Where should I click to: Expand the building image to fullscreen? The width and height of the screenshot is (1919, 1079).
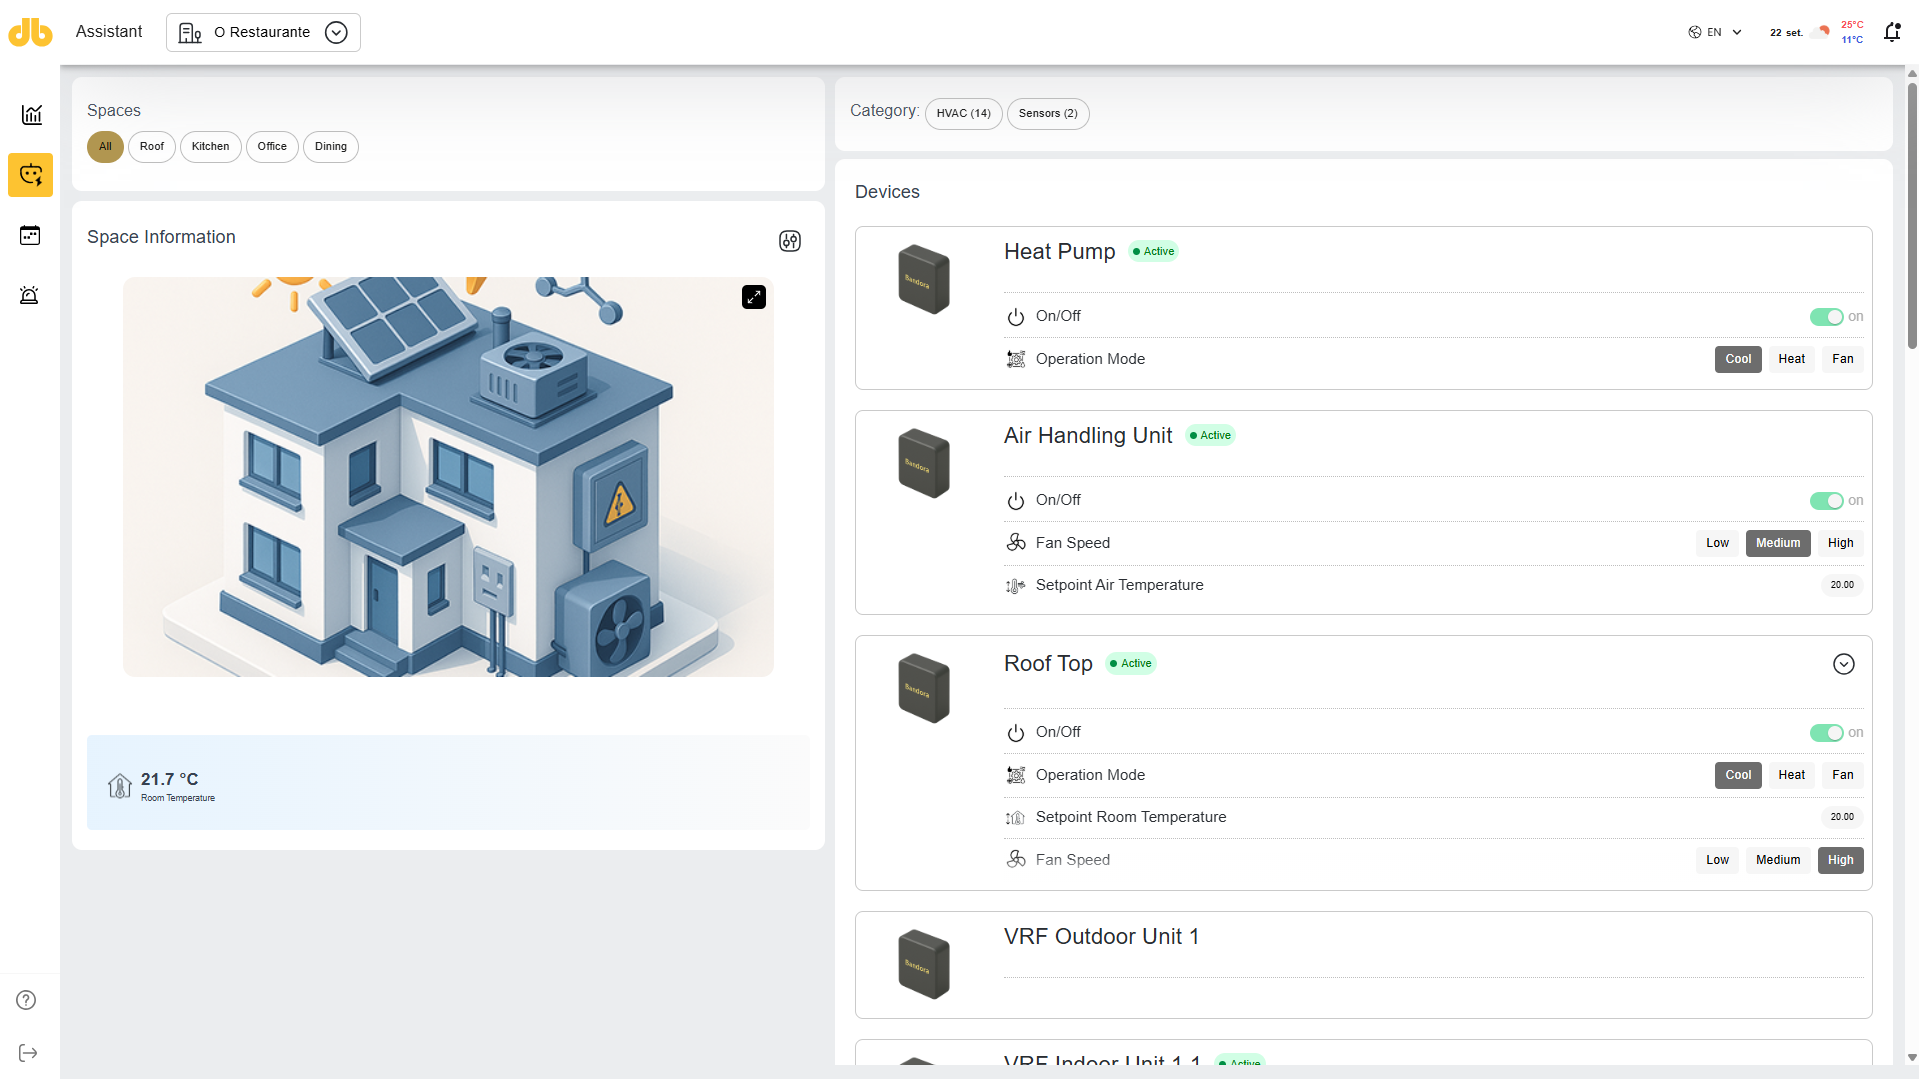(754, 297)
